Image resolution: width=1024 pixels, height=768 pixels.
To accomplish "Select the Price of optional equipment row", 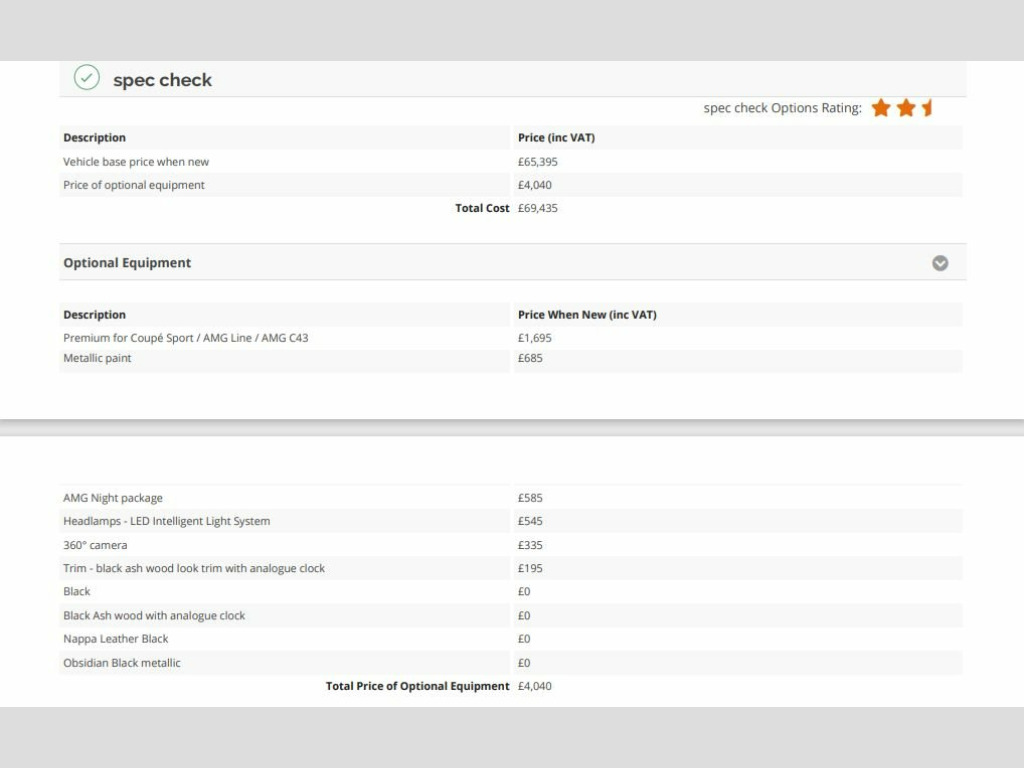I will pos(134,185).
